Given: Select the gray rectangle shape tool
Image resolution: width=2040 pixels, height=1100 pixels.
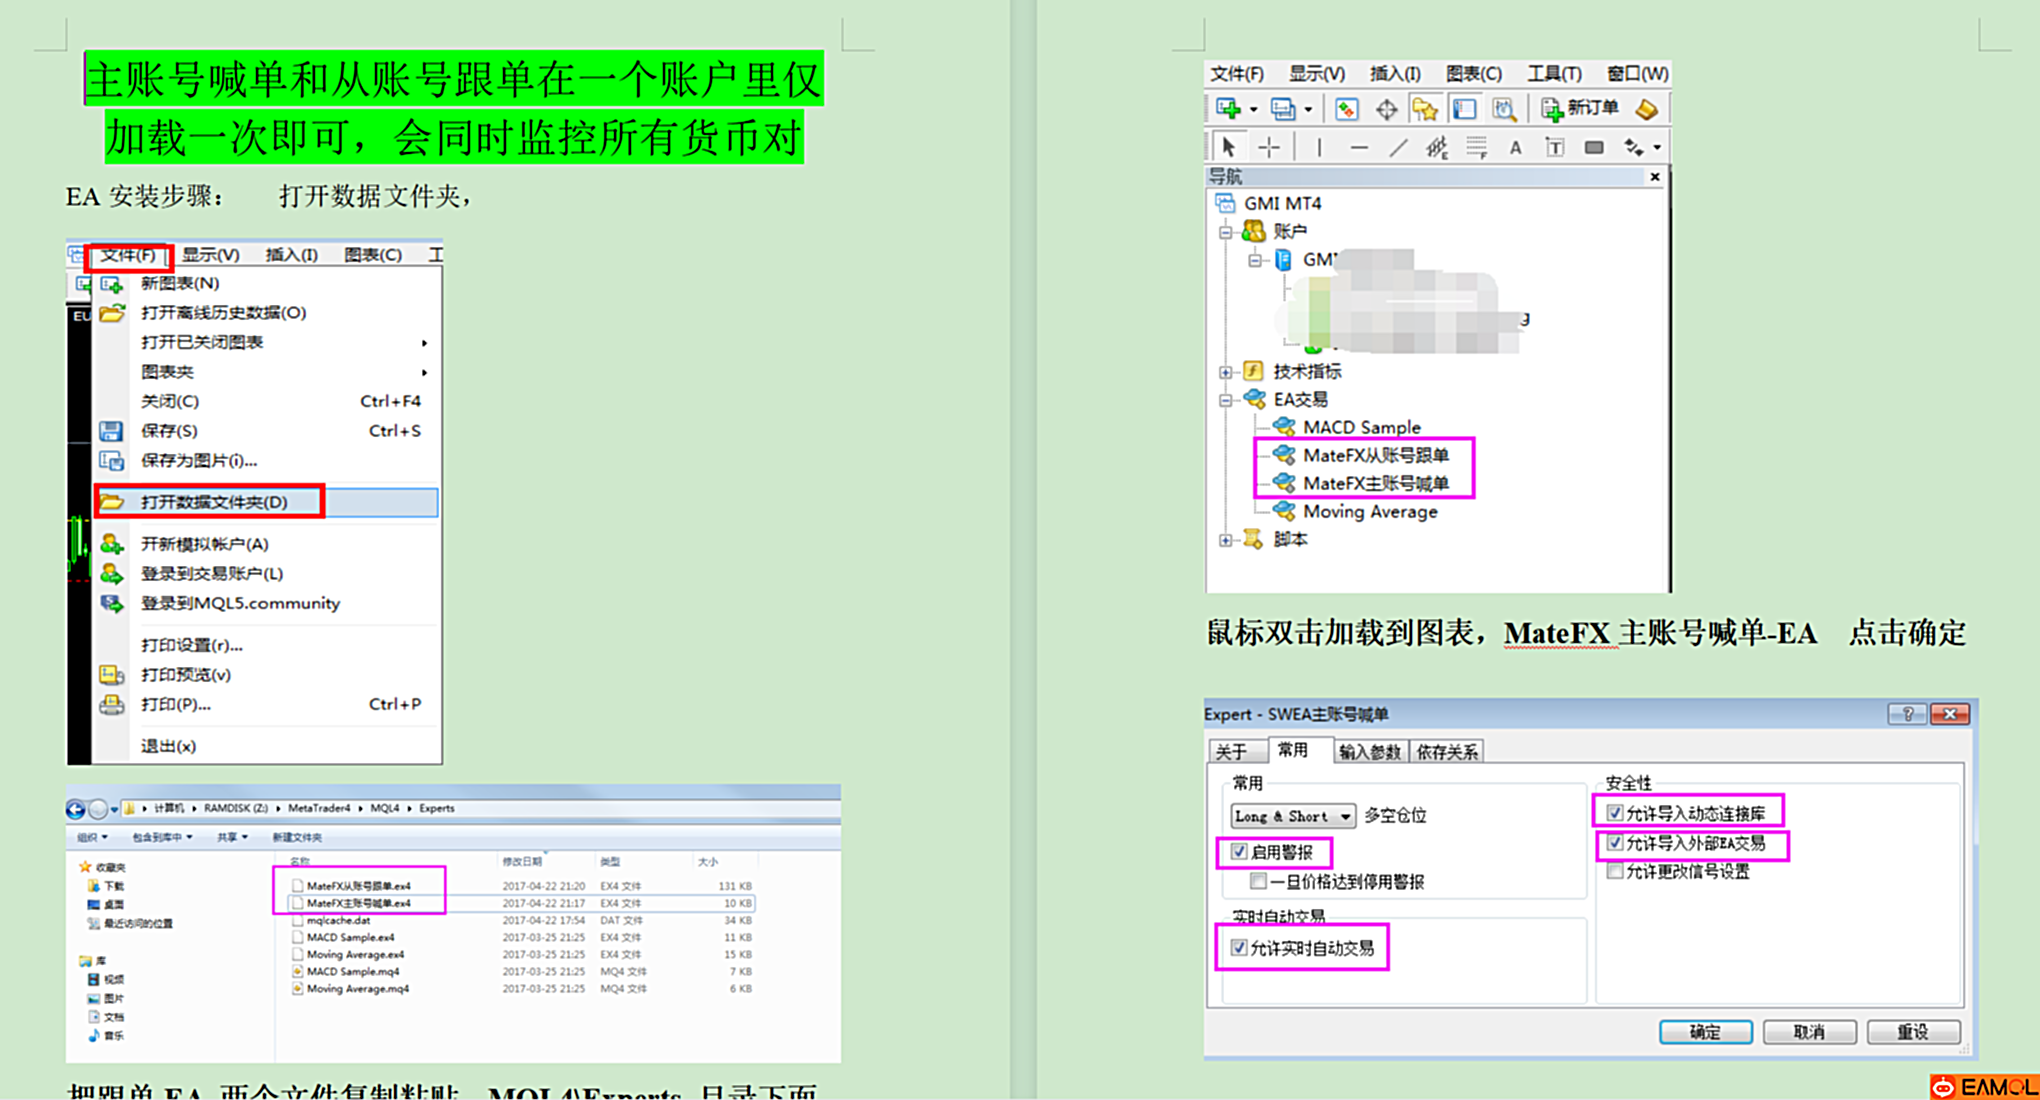Looking at the screenshot, I should (x=1594, y=148).
